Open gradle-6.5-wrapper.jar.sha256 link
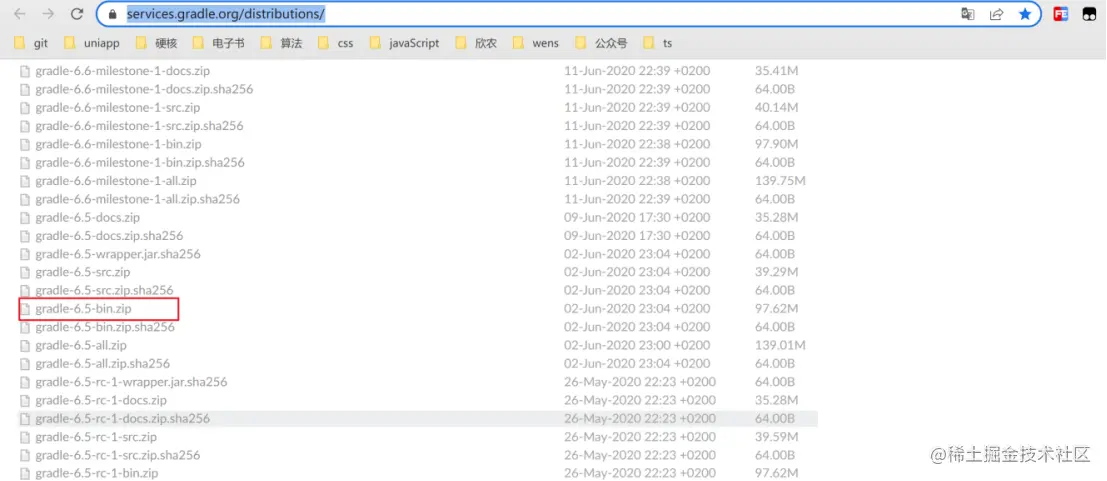This screenshot has height=481, width=1107. pos(118,254)
